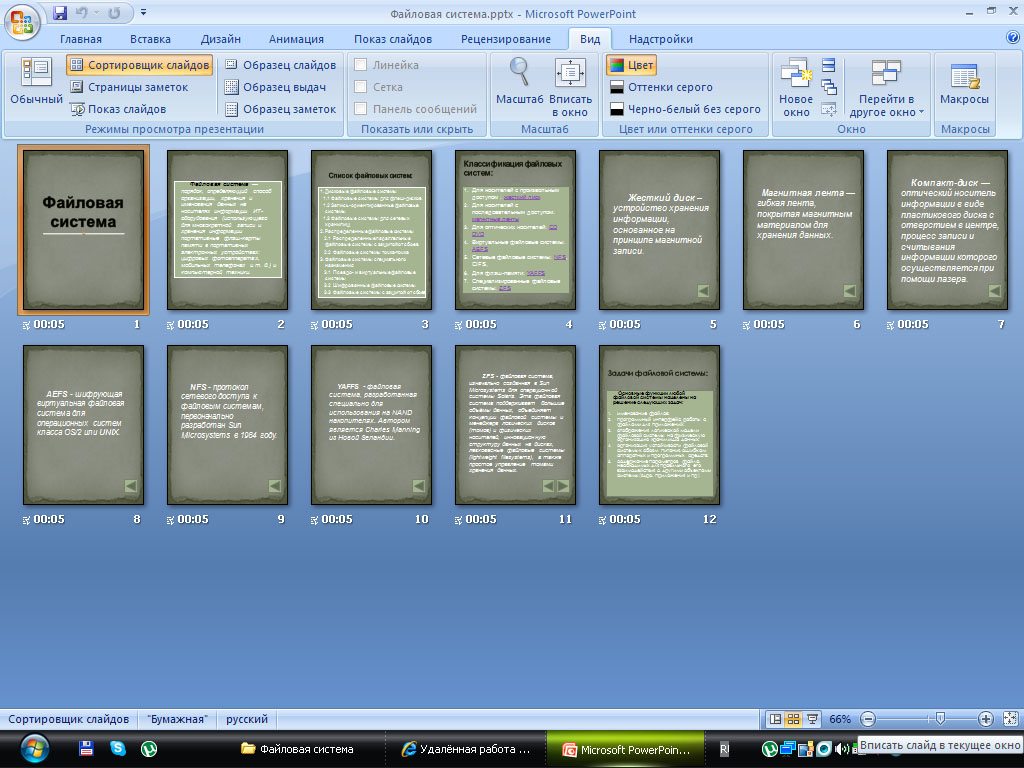Click Вписать в окно fit icon
The image size is (1024, 768).
(x=570, y=84)
